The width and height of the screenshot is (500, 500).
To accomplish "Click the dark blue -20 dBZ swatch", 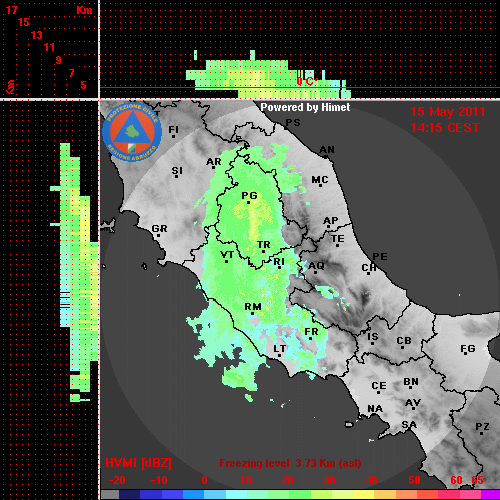I will pos(129,494).
